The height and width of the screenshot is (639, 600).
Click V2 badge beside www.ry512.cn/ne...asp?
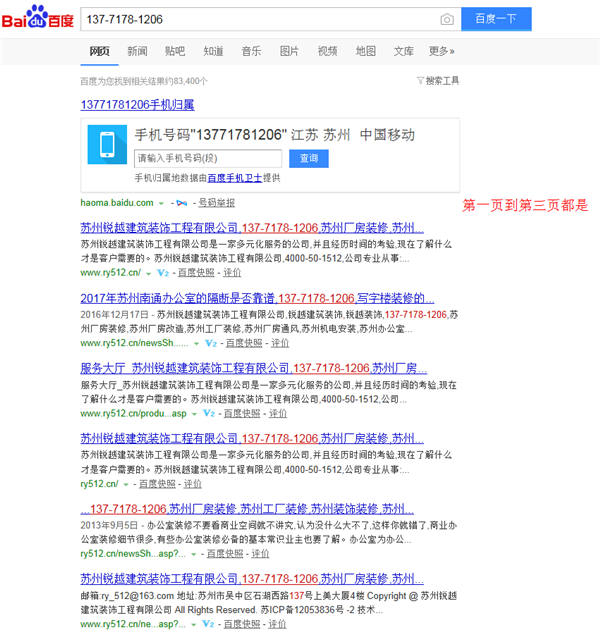(208, 624)
